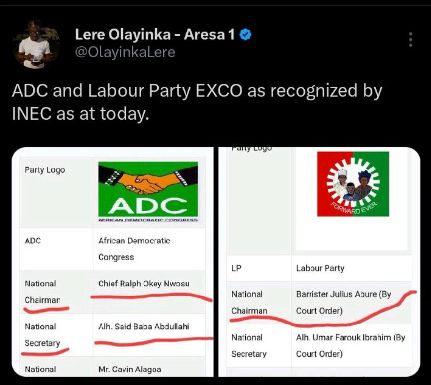Select the tweet text about INEC
The width and height of the screenshot is (431, 385).
[197, 102]
